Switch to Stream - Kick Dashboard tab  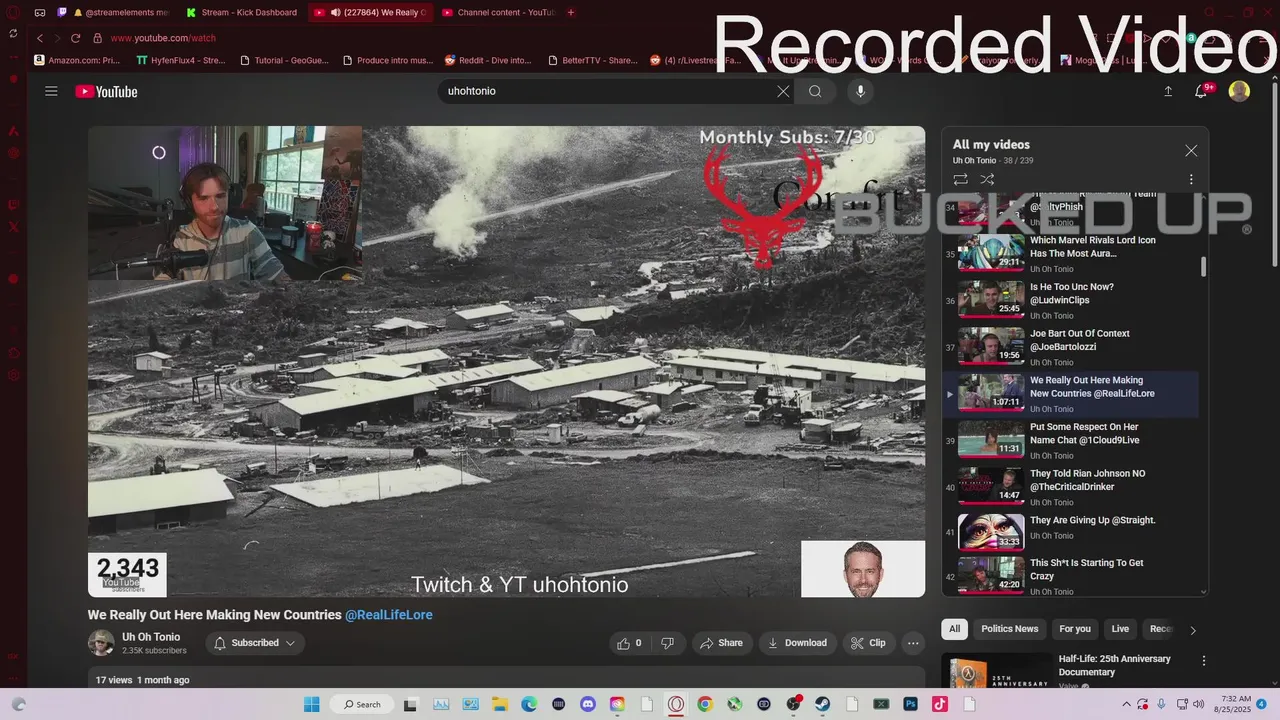coord(243,13)
